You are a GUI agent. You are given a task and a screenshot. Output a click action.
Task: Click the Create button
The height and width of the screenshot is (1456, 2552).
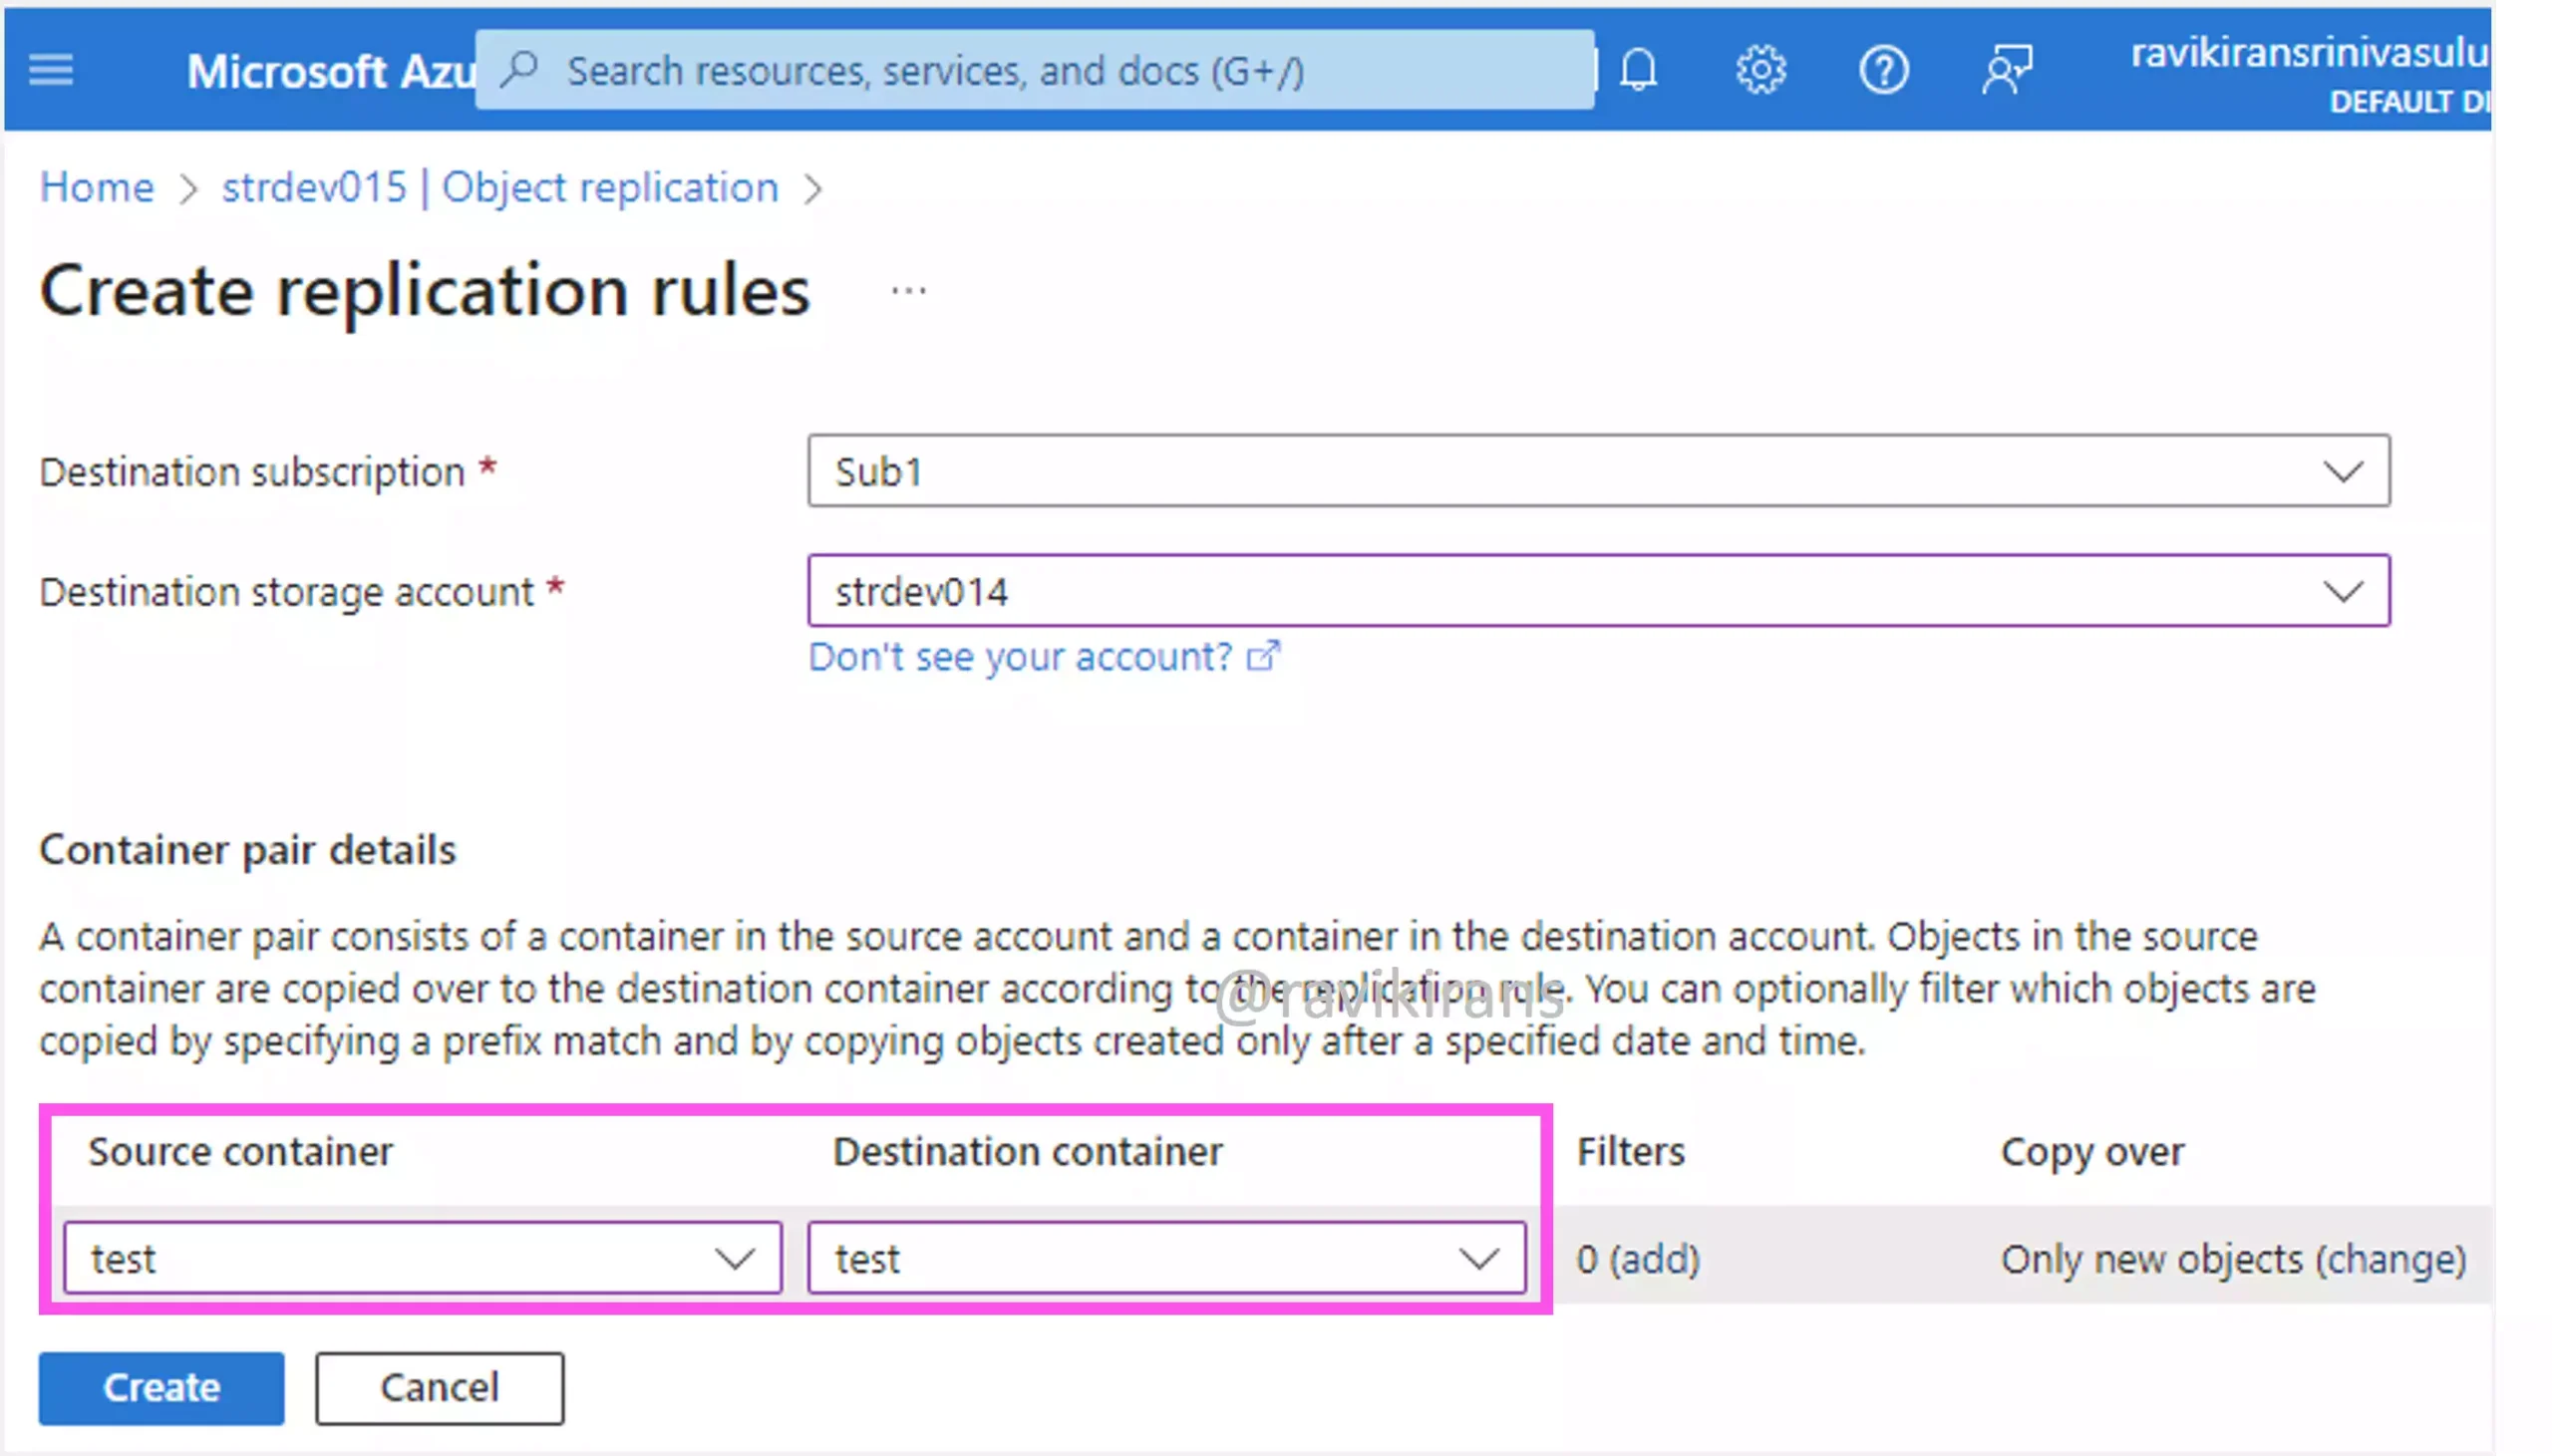162,1387
